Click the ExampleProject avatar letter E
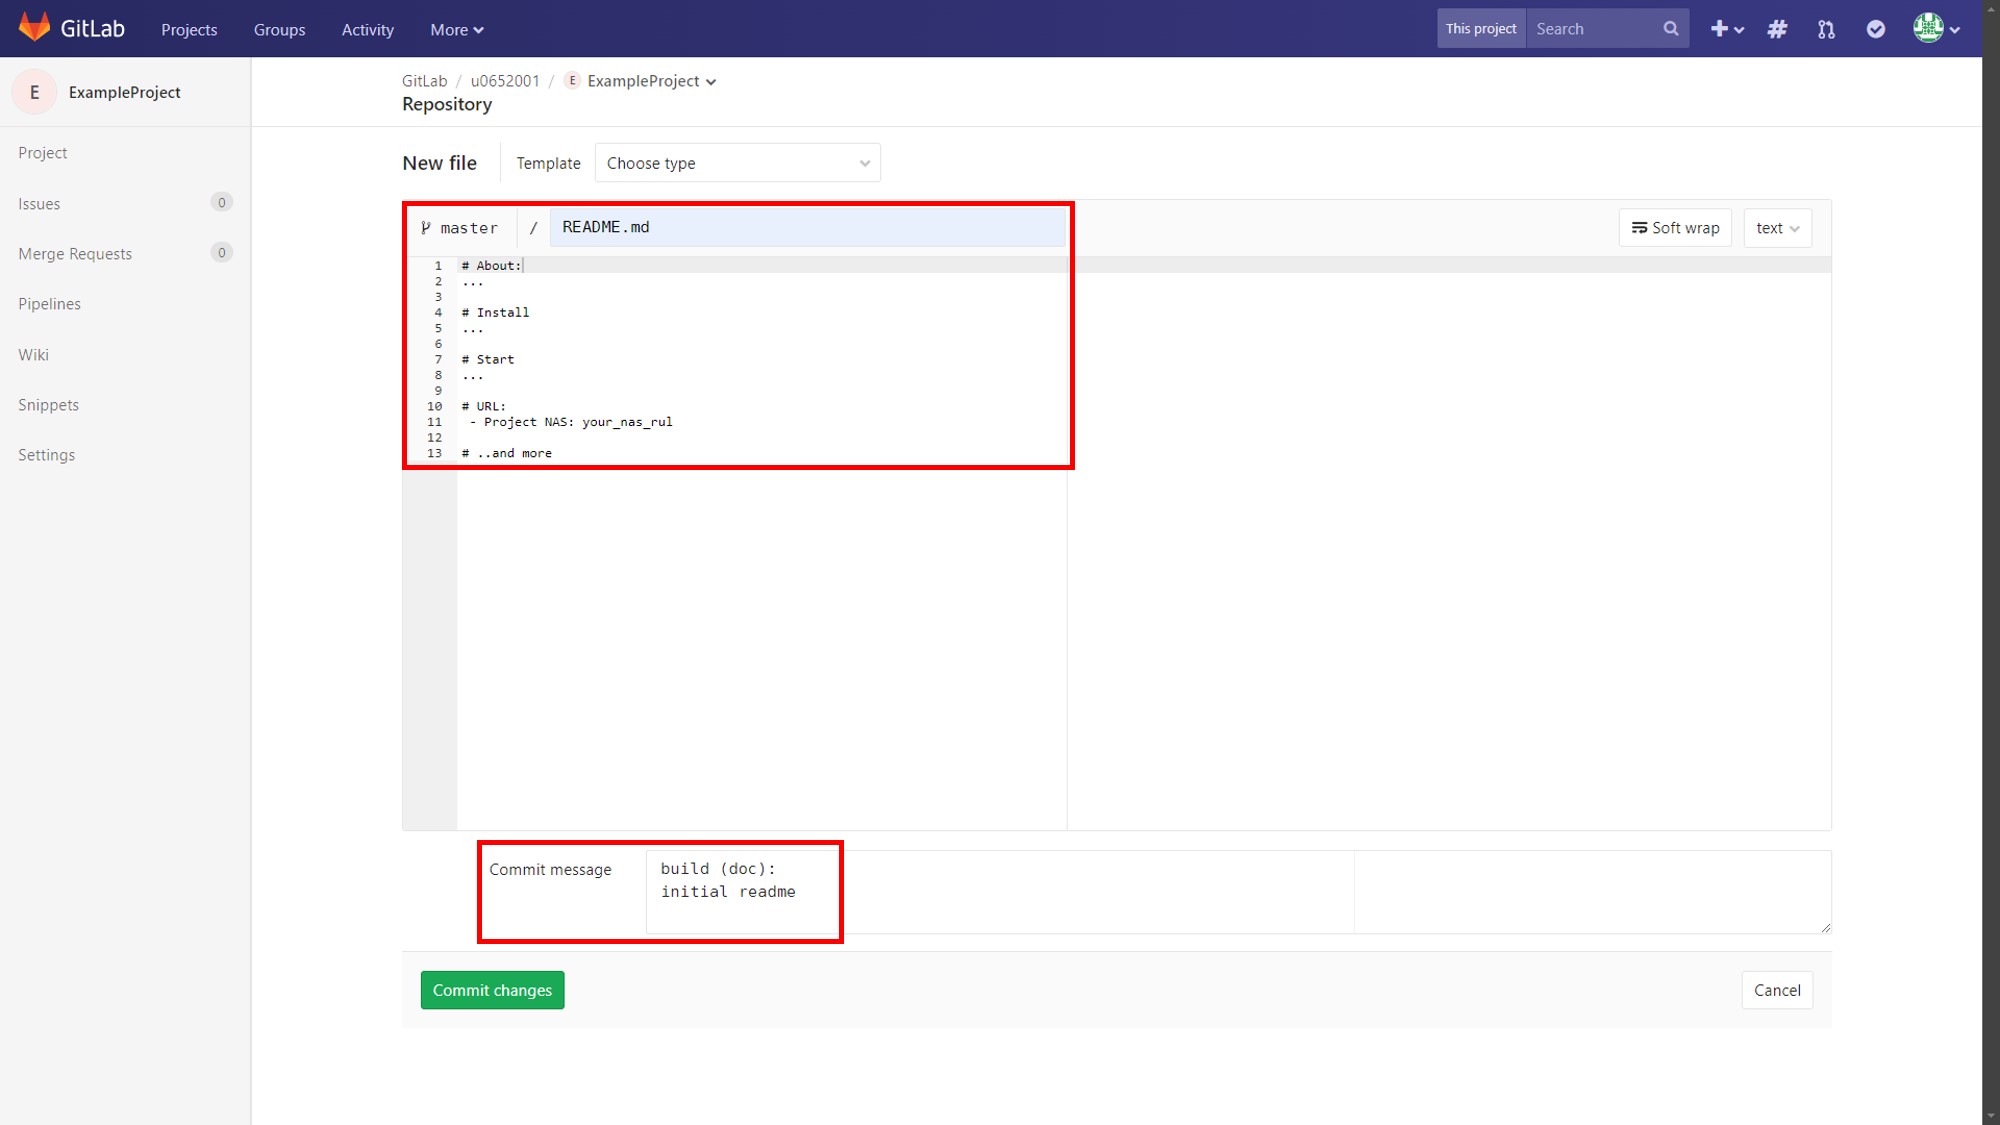The width and height of the screenshot is (2000, 1125). (x=34, y=92)
